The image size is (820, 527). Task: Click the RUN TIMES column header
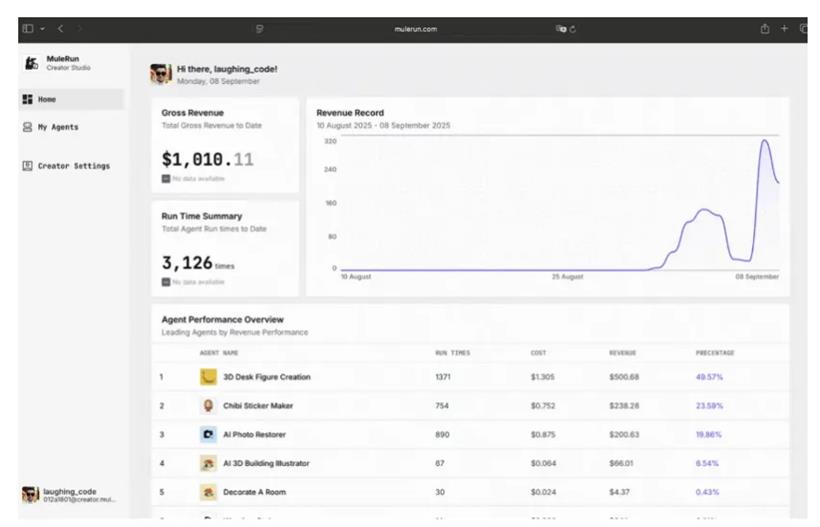point(453,353)
